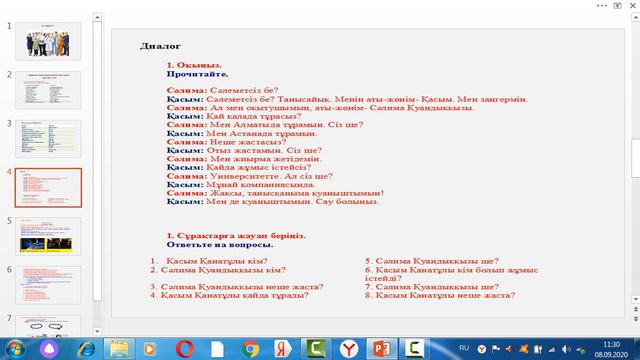Open the Windows Start menu
640x360 pixels.
(x=15, y=349)
